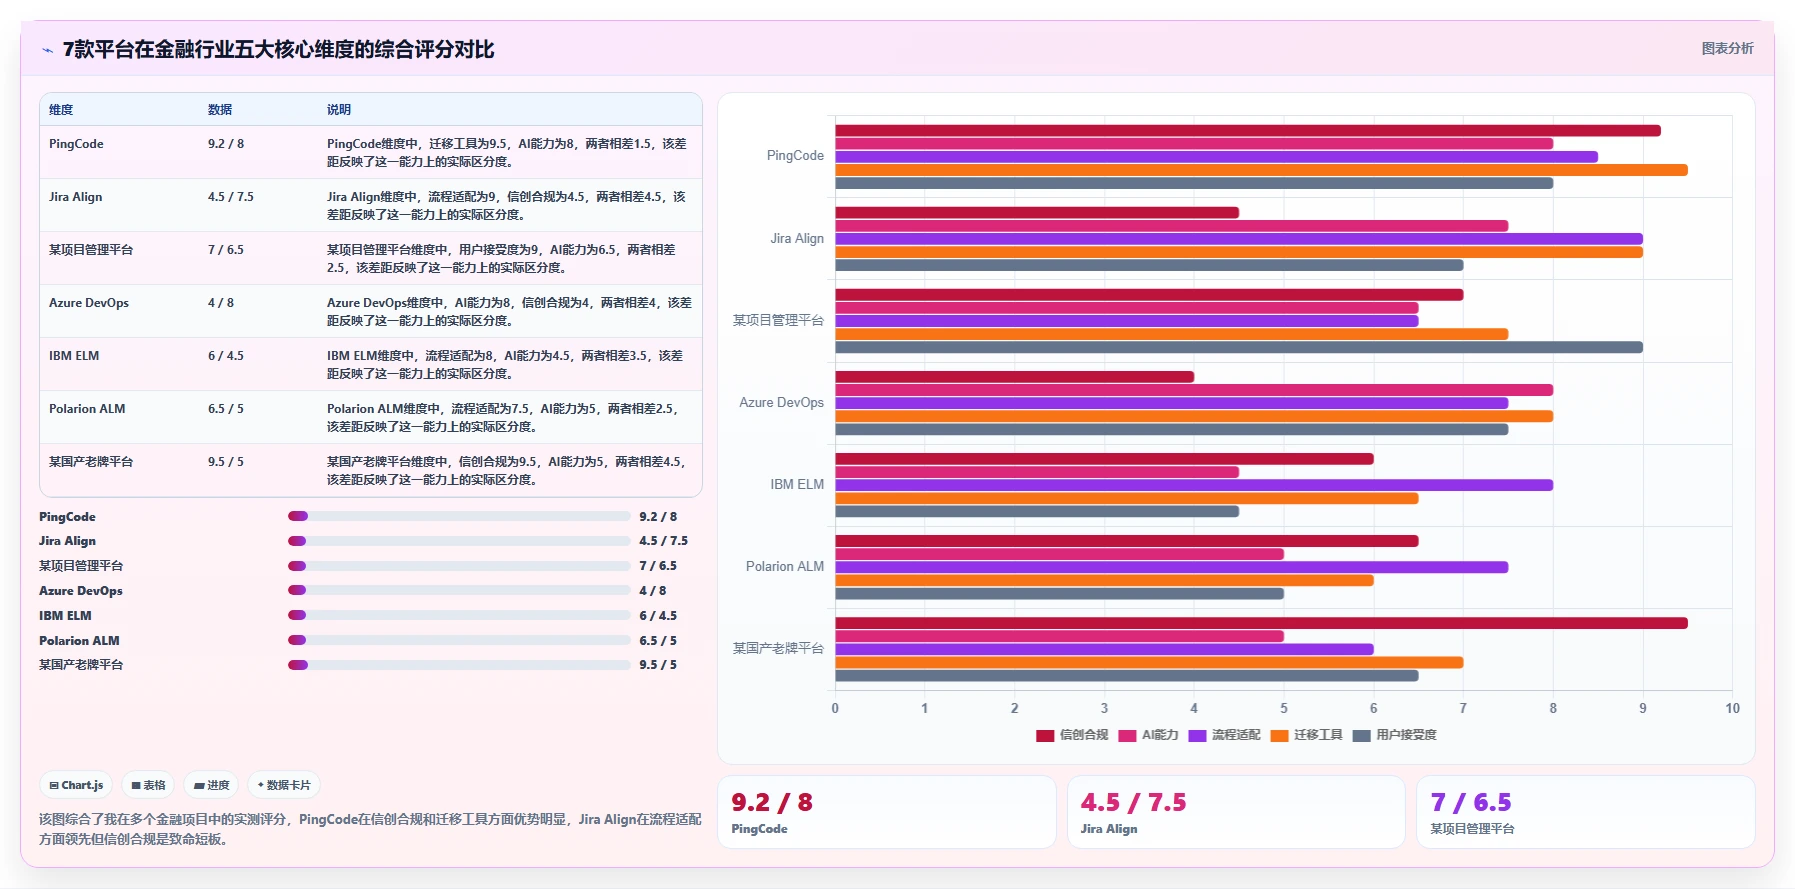Viewport: 1795px width, 889px height.
Task: Click the chart summary paragraph under the chips
Action: point(370,829)
